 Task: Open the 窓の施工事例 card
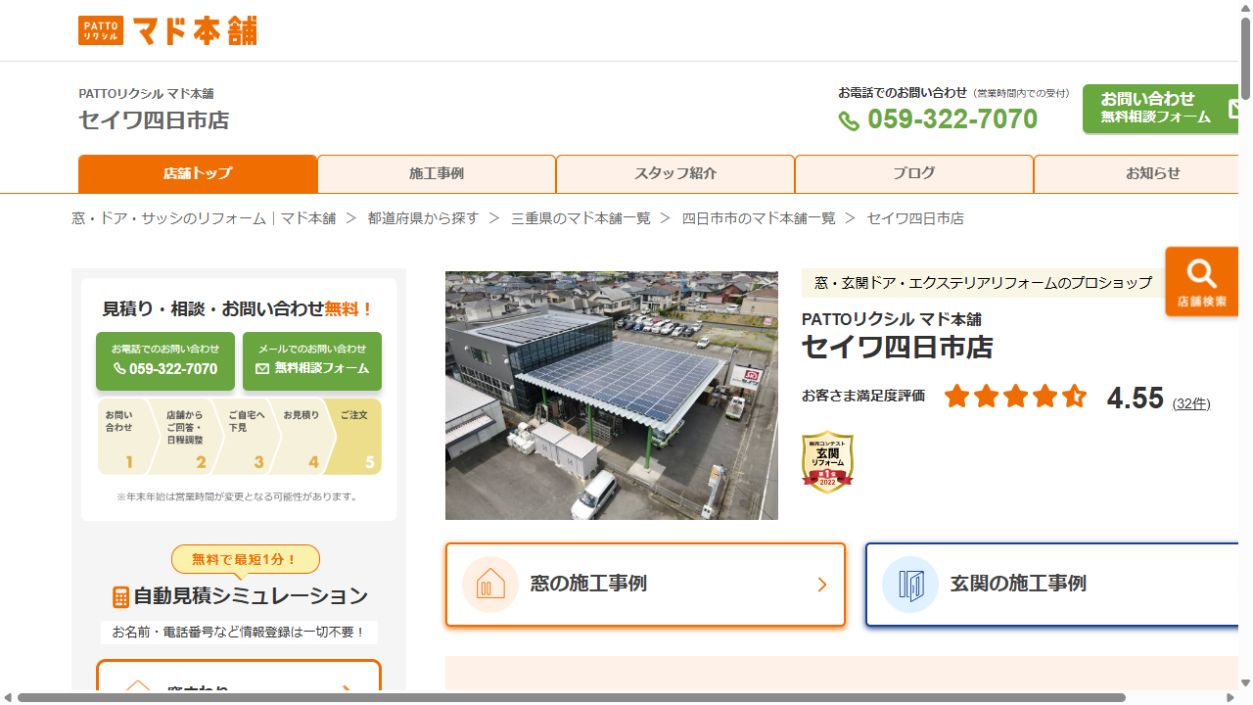pyautogui.click(x=646, y=585)
